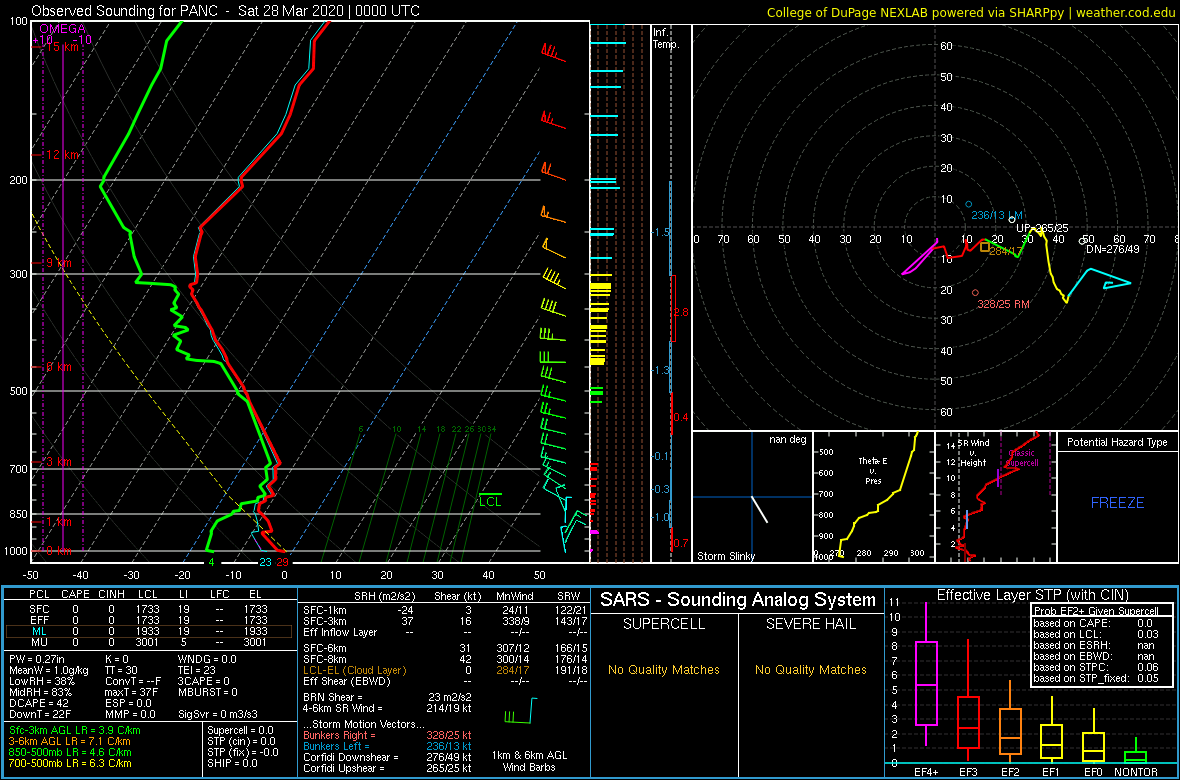Click the UP=265/25 Corfidi upshear marker
Screen dimensions: 1180x780
point(1012,220)
